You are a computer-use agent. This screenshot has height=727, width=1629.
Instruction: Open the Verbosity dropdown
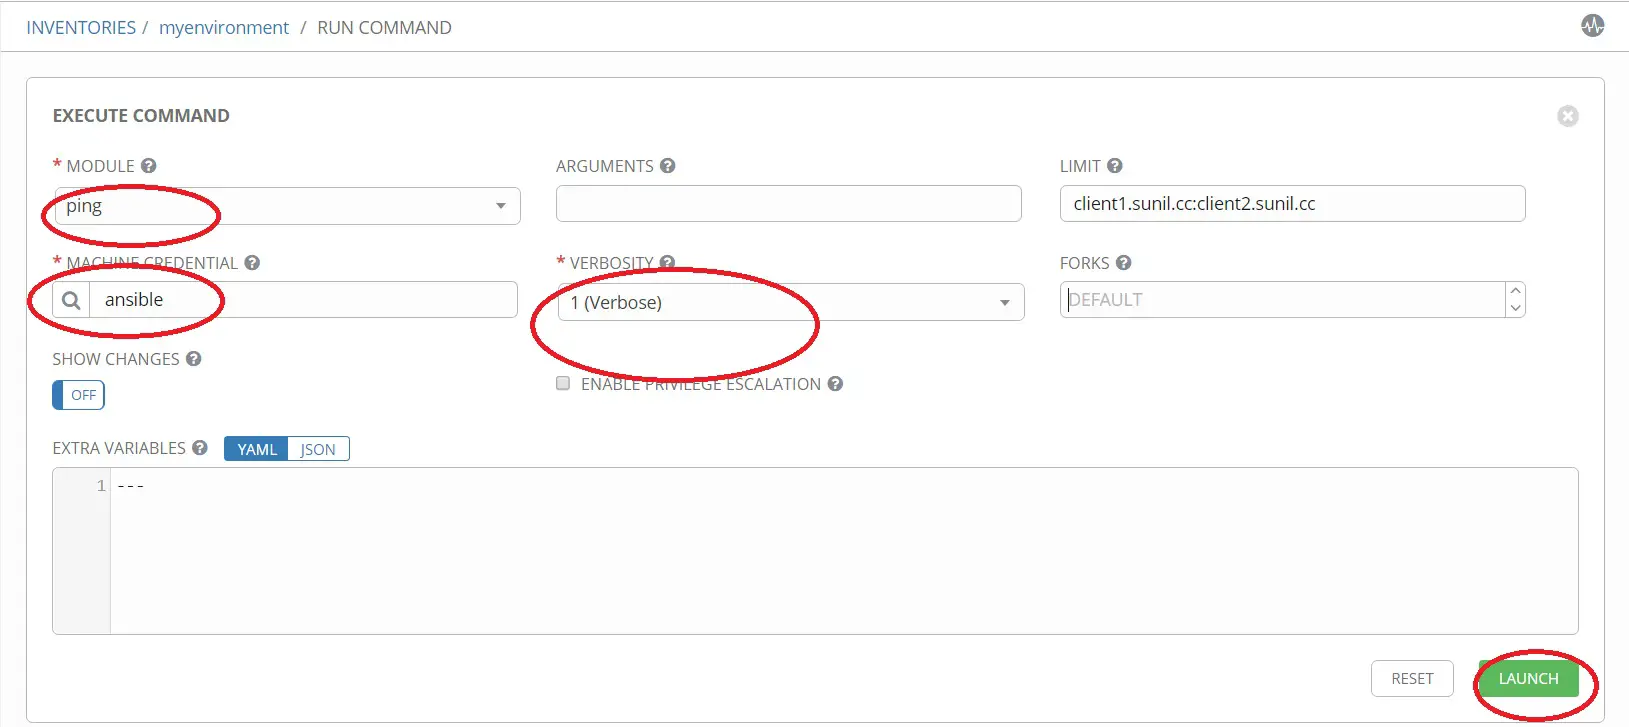click(x=791, y=302)
